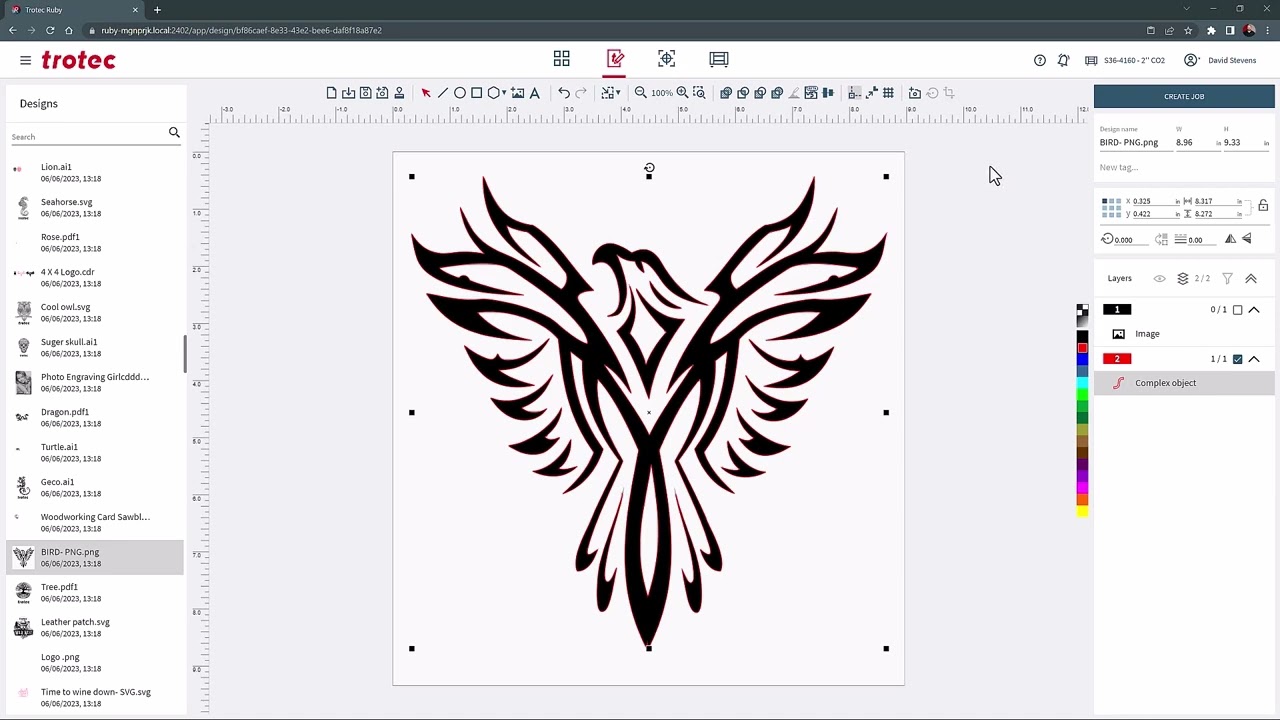Select the Polygon drawing tool
Screen dimensions: 1280x720
(493, 93)
